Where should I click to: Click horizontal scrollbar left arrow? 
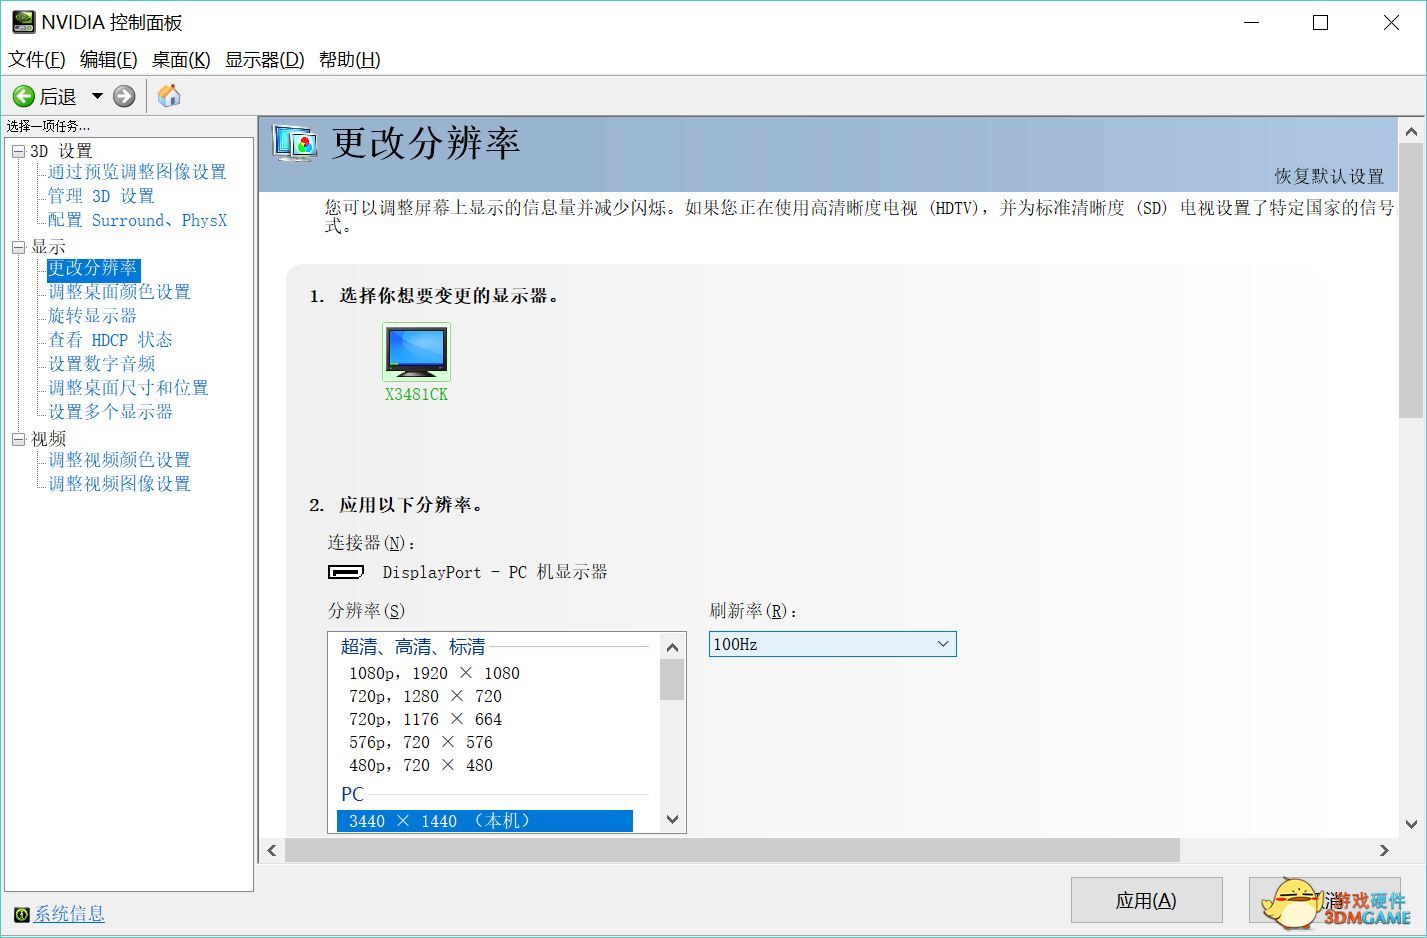pos(272,850)
